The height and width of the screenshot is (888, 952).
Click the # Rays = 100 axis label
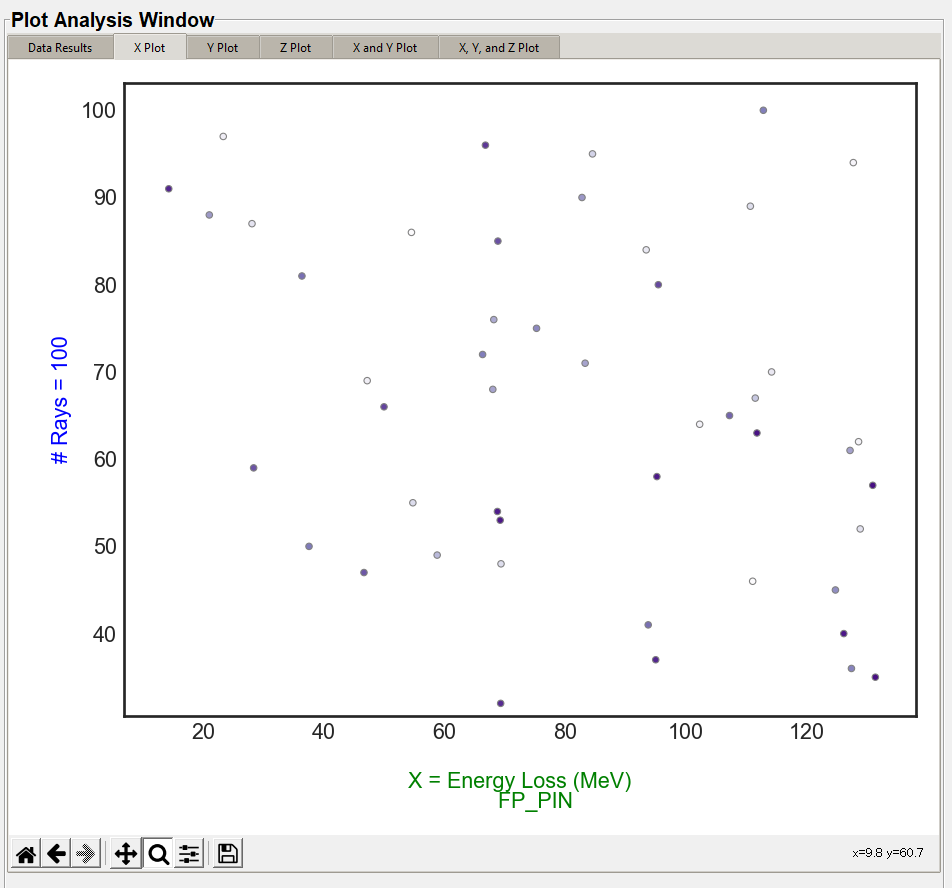[60, 400]
